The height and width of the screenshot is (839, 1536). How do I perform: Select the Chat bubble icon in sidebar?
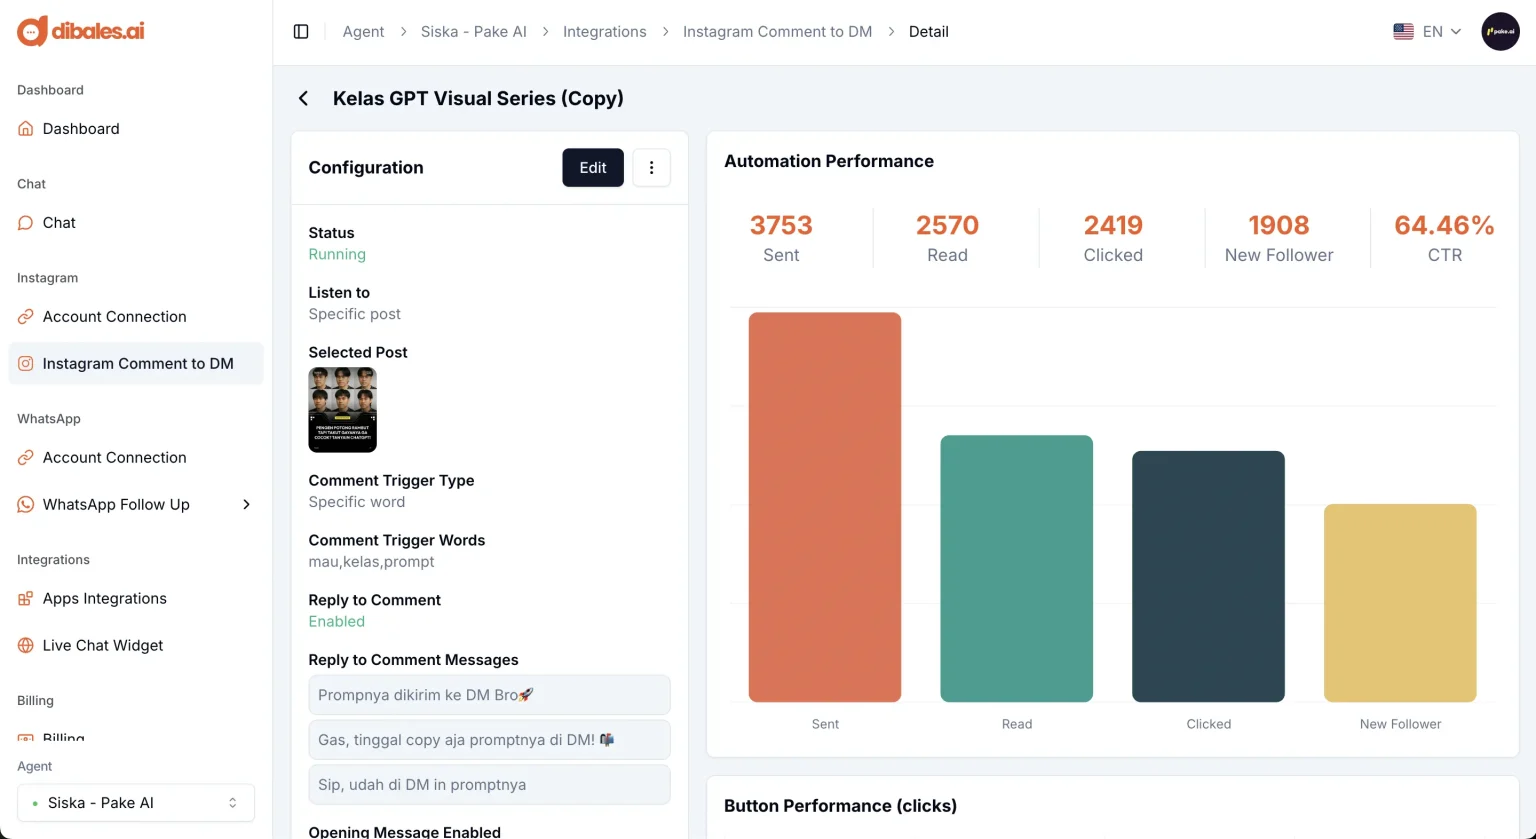click(x=25, y=222)
